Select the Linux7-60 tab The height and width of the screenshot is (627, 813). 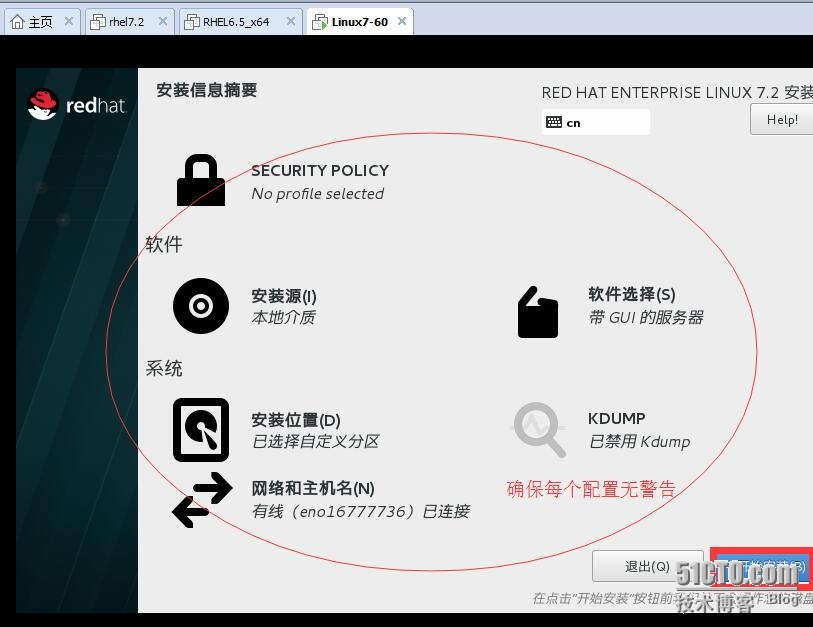pyautogui.click(x=360, y=22)
